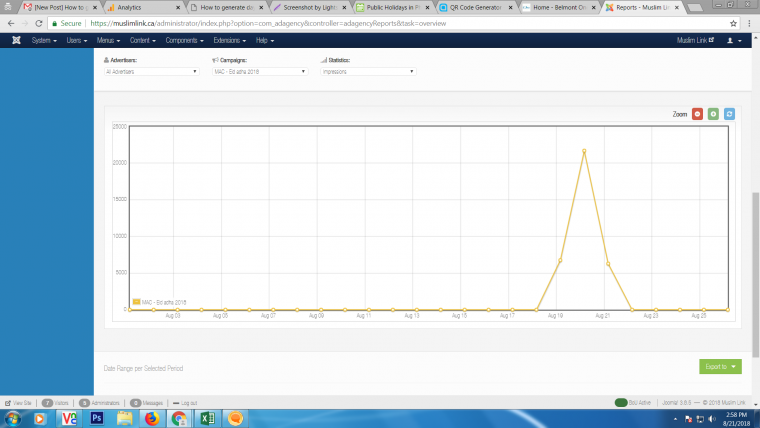This screenshot has width=760, height=428.
Task: Expand the Statistics dropdown
Action: 368,71
